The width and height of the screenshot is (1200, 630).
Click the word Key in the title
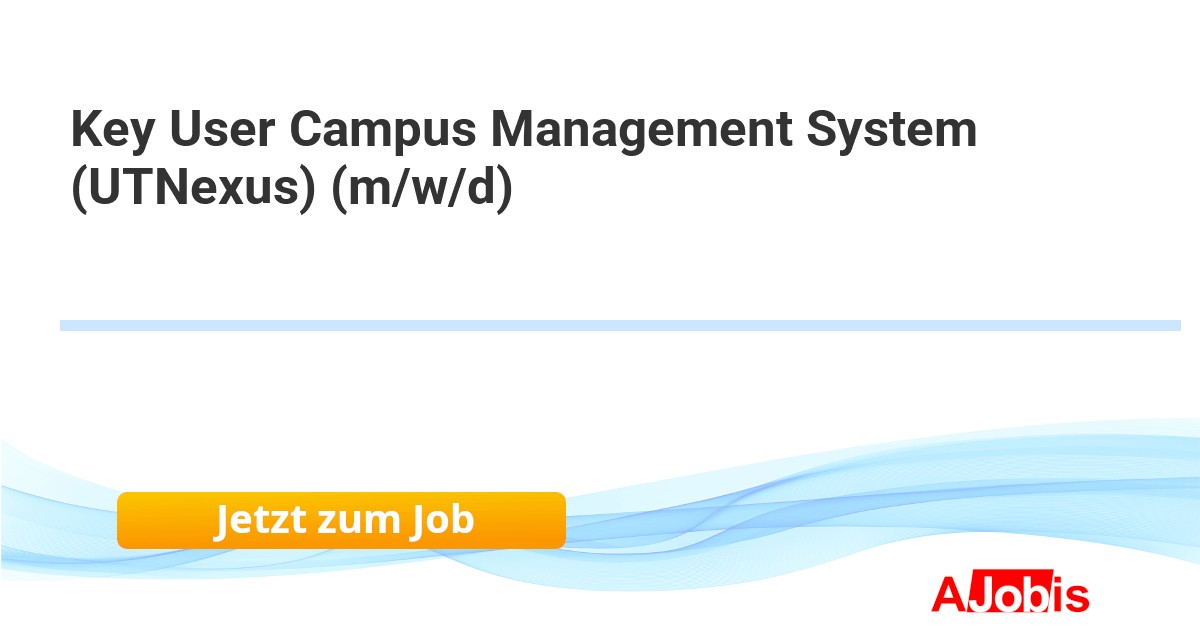point(110,130)
